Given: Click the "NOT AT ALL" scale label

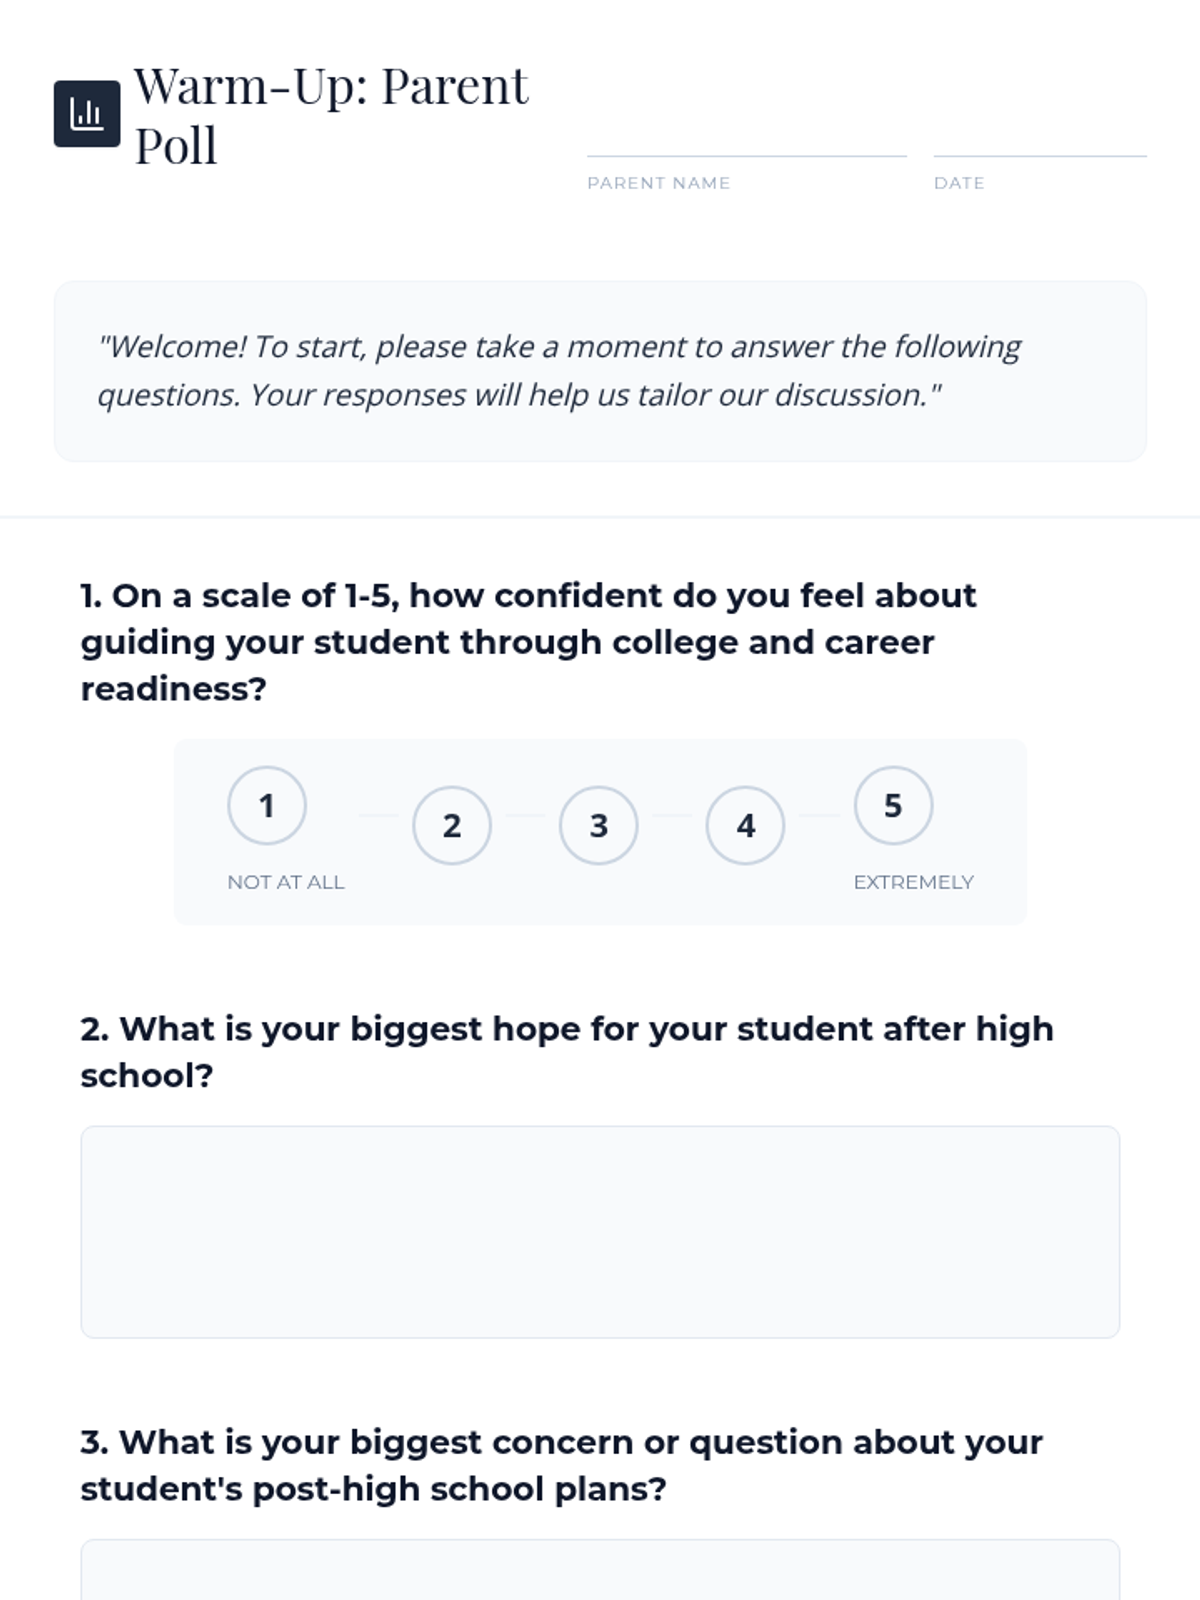Looking at the screenshot, I should pyautogui.click(x=286, y=882).
